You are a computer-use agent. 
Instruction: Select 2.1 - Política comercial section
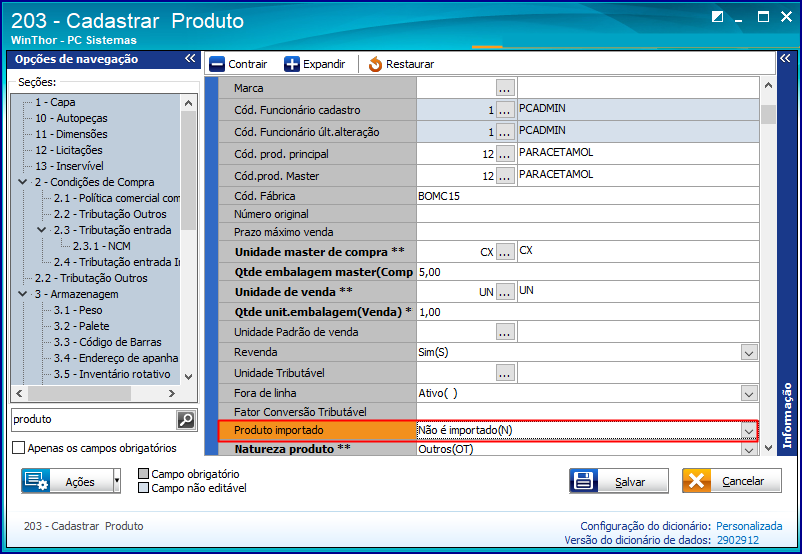pos(117,198)
